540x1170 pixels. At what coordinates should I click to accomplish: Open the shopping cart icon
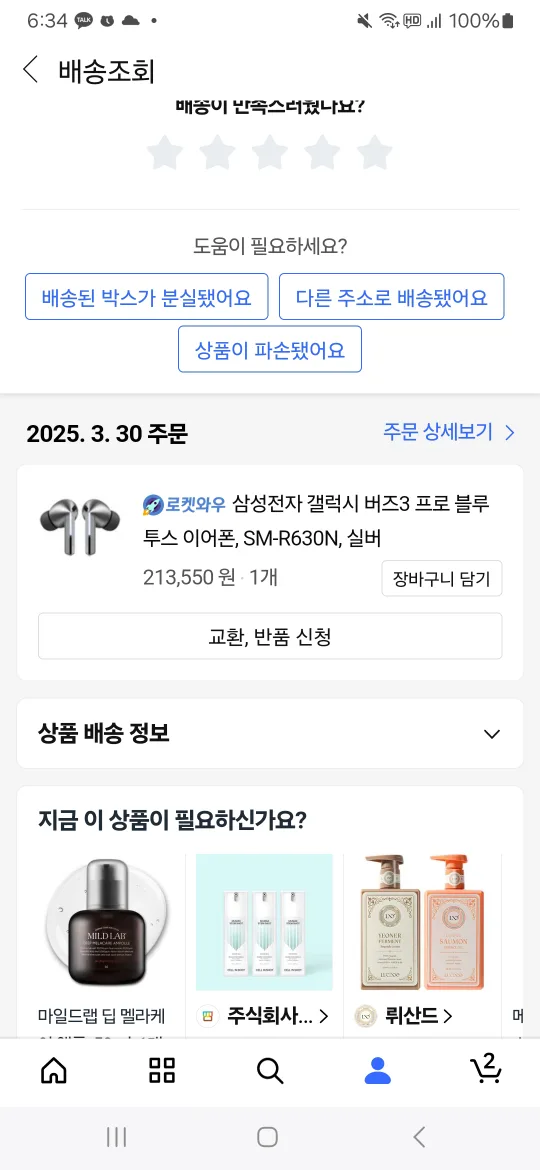pyautogui.click(x=486, y=1068)
